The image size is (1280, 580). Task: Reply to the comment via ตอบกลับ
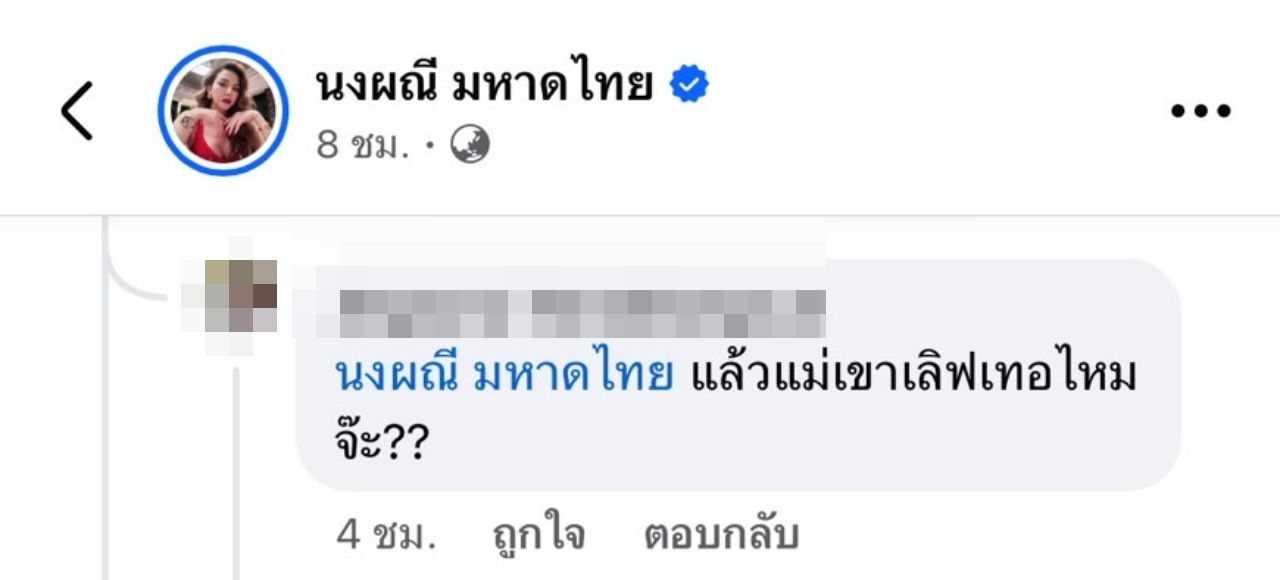point(721,536)
